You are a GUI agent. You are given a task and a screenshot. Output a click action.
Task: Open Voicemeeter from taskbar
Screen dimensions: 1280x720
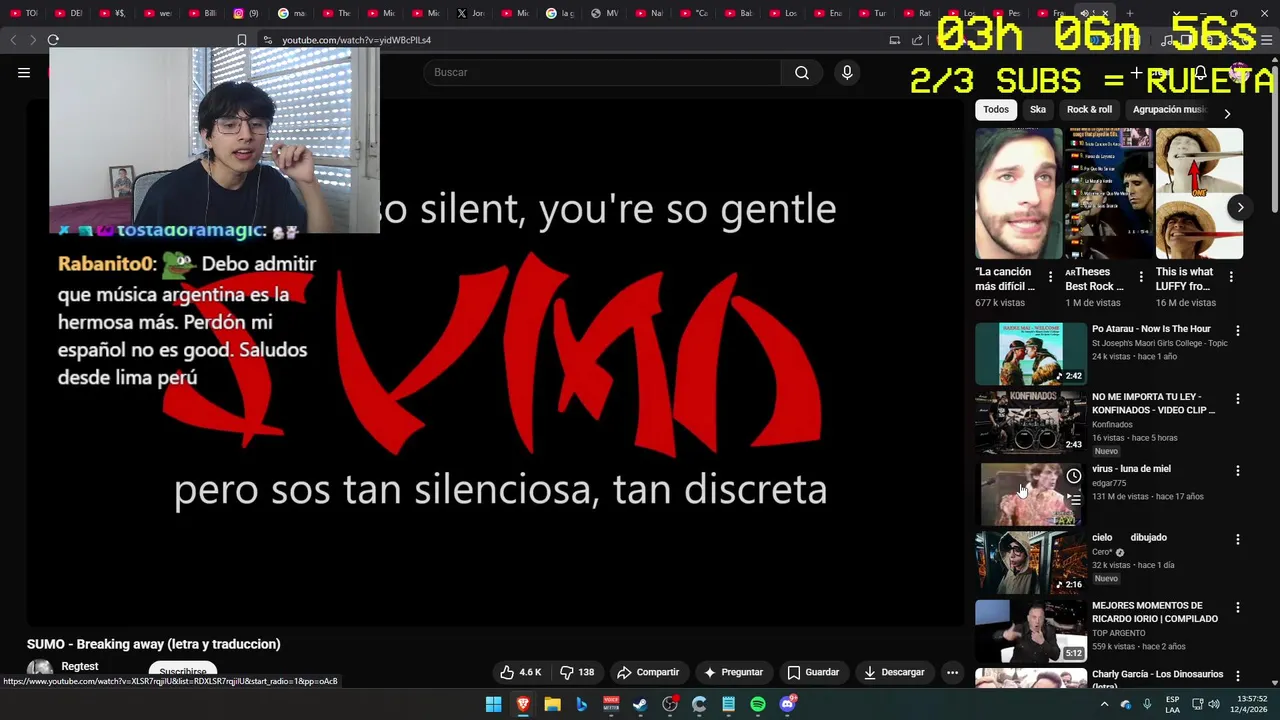pos(611,704)
